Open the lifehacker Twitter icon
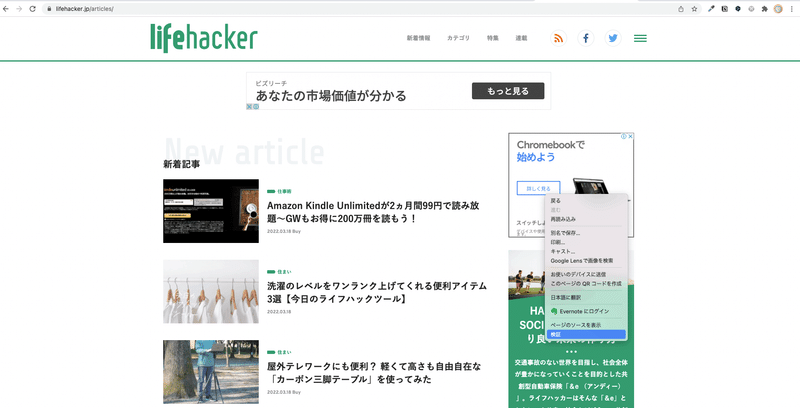 (x=613, y=38)
